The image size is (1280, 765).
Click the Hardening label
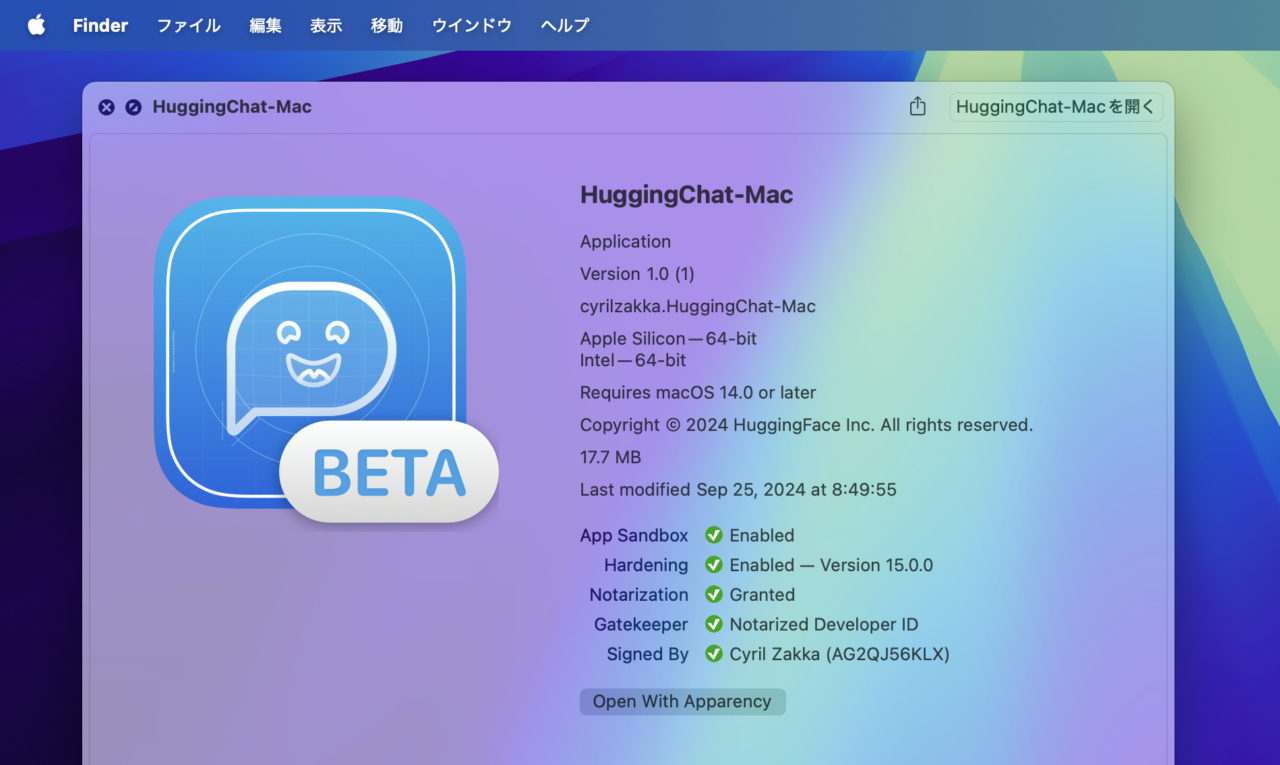pyautogui.click(x=646, y=565)
